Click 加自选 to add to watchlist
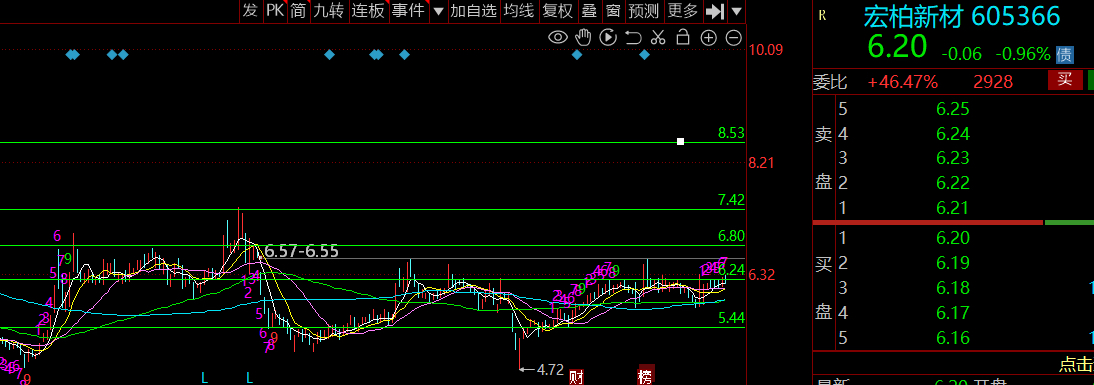 (x=473, y=10)
